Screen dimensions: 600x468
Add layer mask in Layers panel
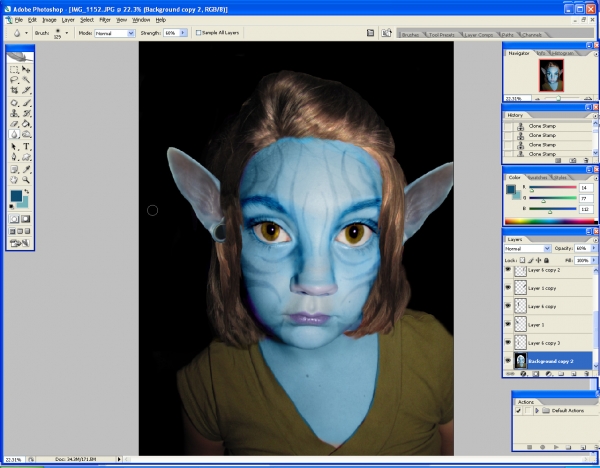(536, 373)
